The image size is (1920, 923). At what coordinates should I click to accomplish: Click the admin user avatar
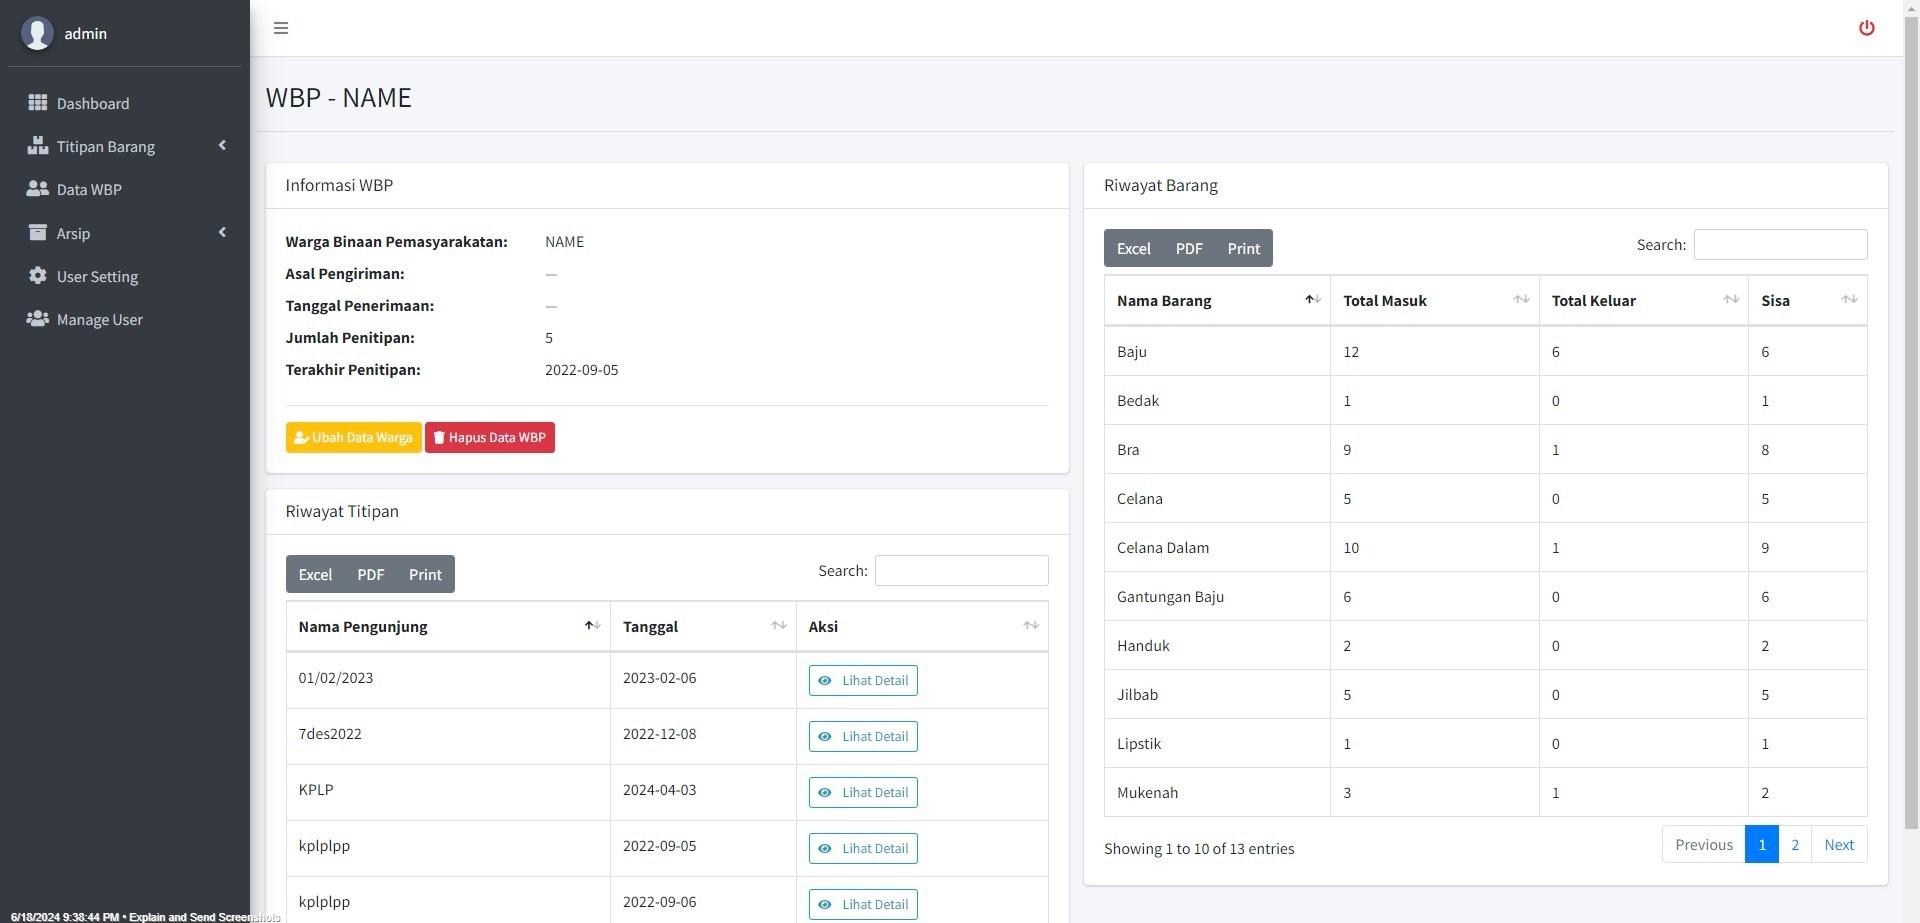37,33
